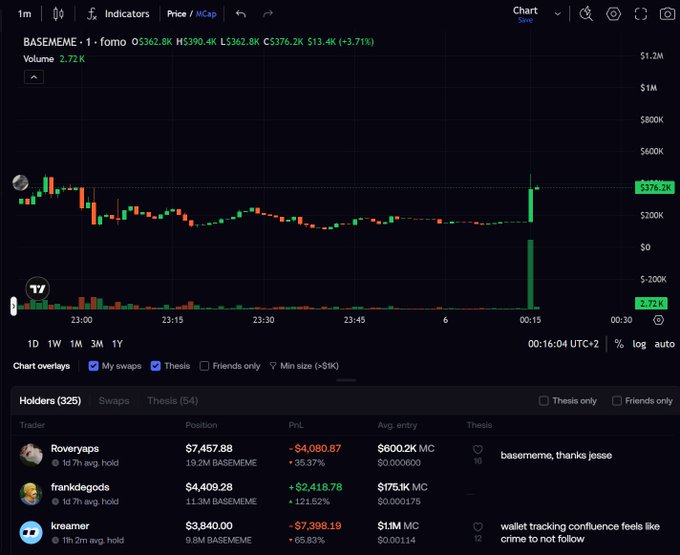Screen dimensions: 680x555
Task: Uncheck Thesis overlay checkbox
Action: (156, 366)
